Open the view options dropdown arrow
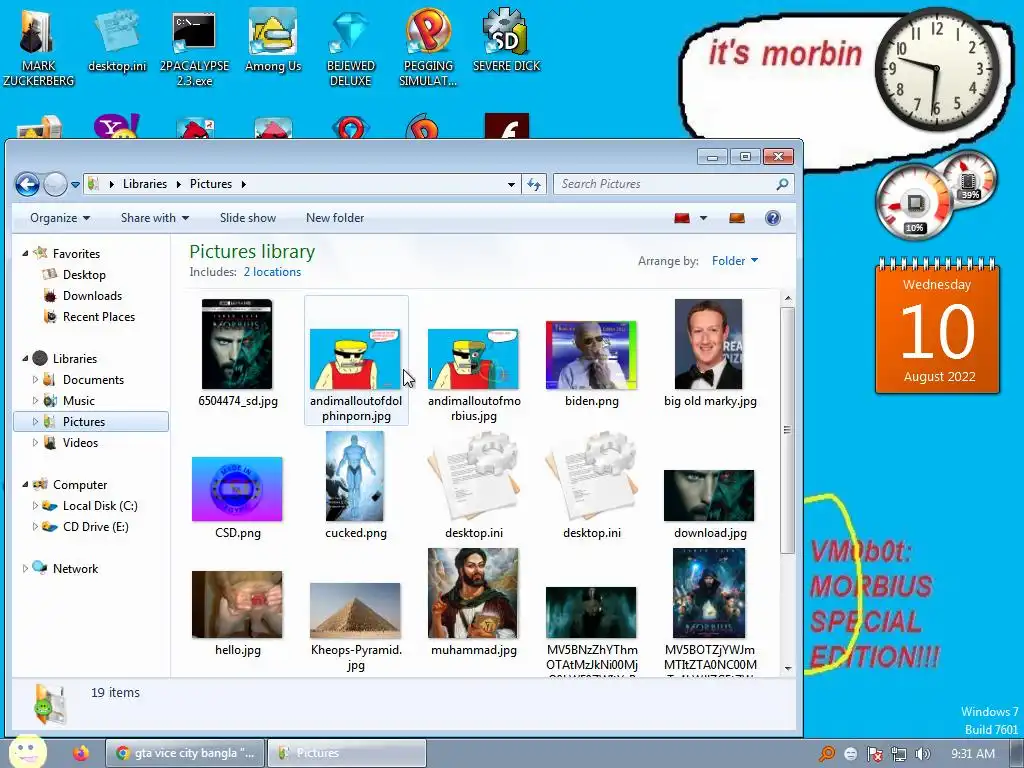This screenshot has width=1024, height=768. pyautogui.click(x=703, y=218)
